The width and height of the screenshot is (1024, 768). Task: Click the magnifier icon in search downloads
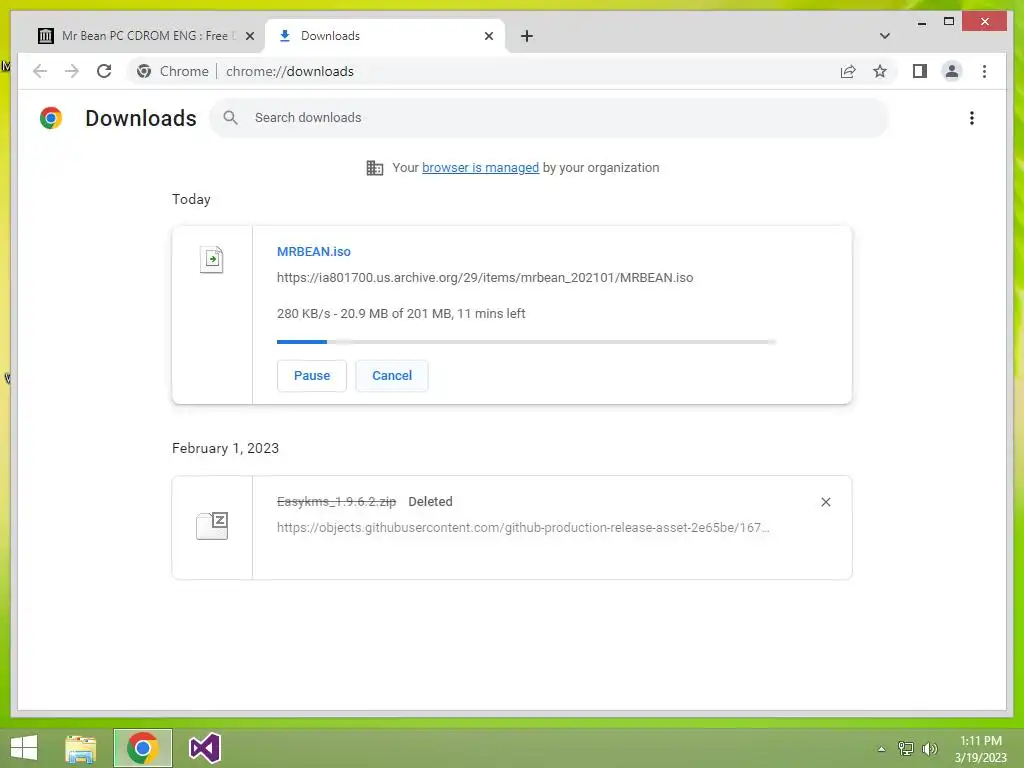(x=230, y=118)
